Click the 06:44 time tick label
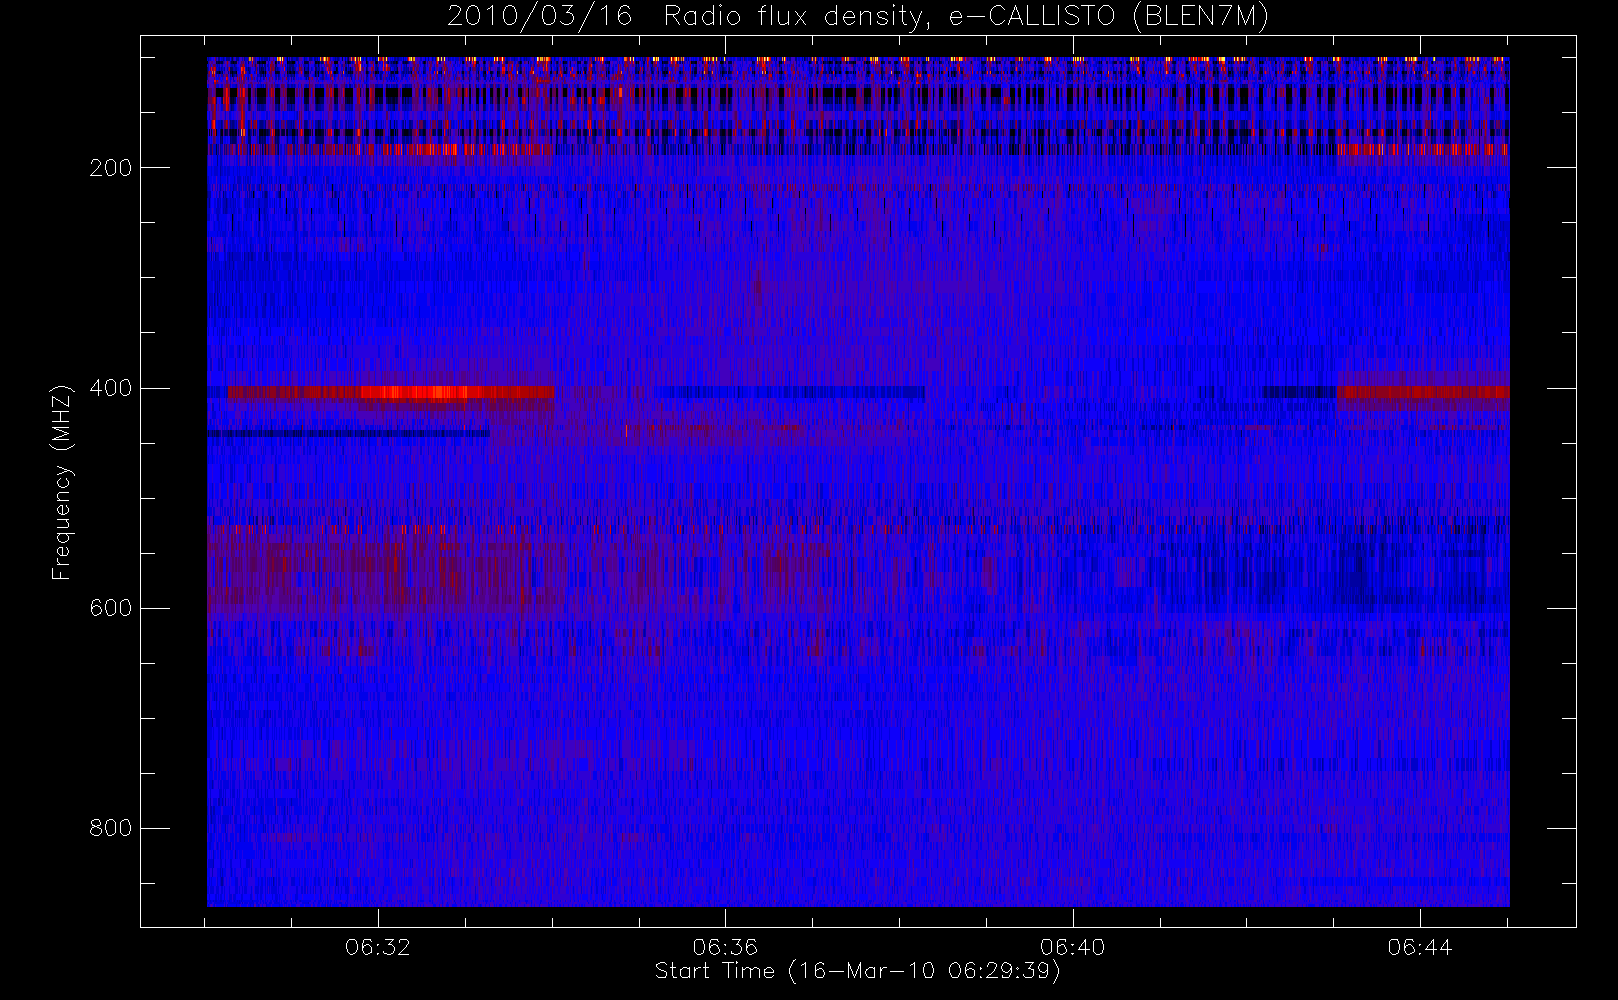 (x=1420, y=947)
